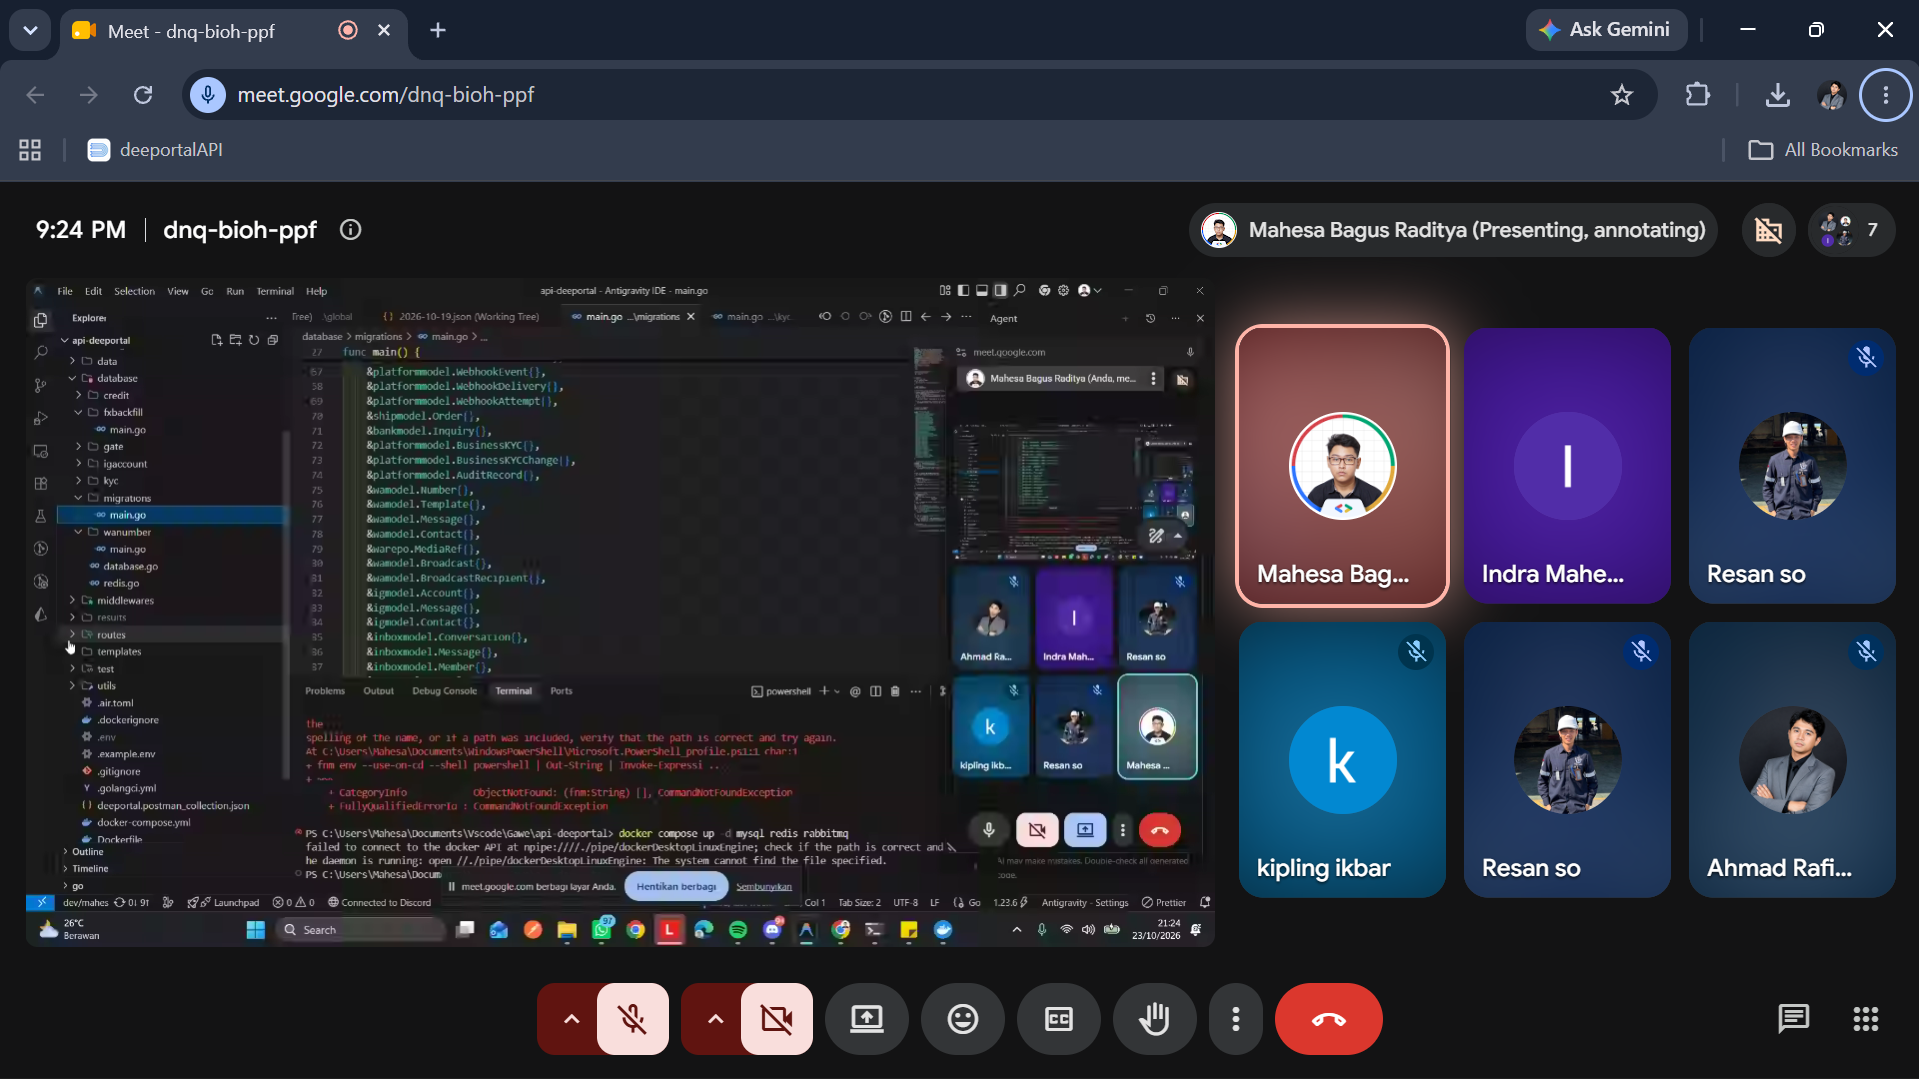The width and height of the screenshot is (1919, 1079).
Task: Click microphone permission icon in address bar
Action: click(x=208, y=95)
